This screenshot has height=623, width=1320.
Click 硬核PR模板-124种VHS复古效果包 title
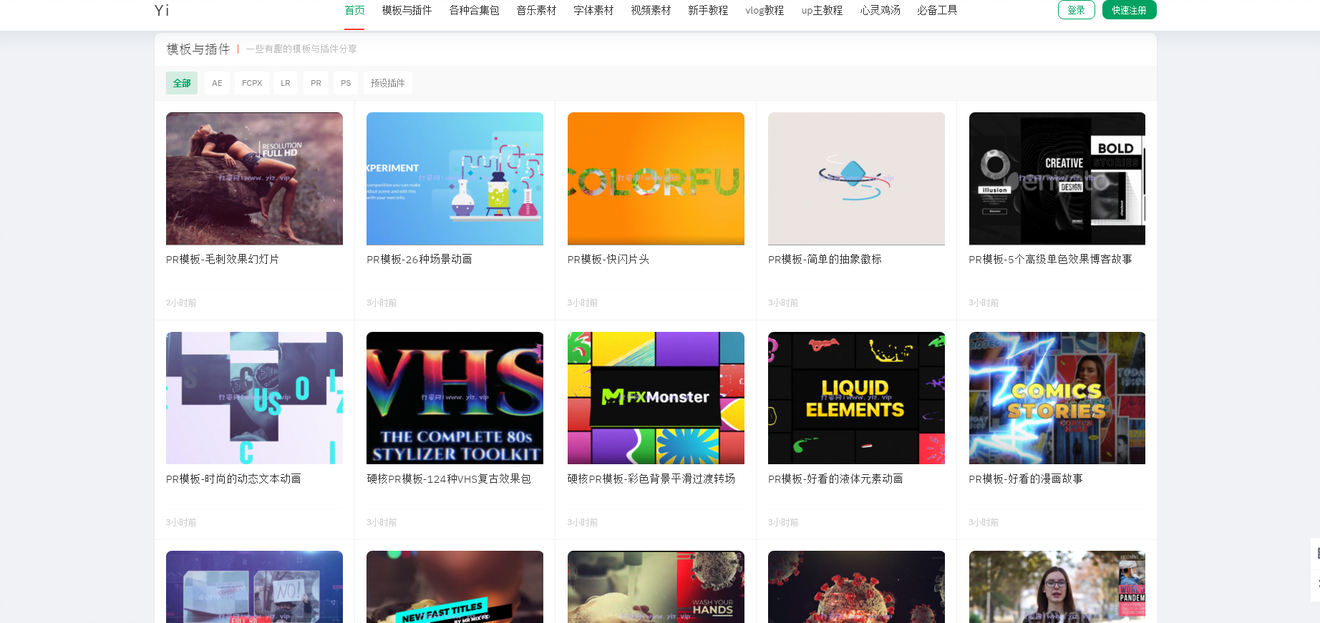pos(449,479)
